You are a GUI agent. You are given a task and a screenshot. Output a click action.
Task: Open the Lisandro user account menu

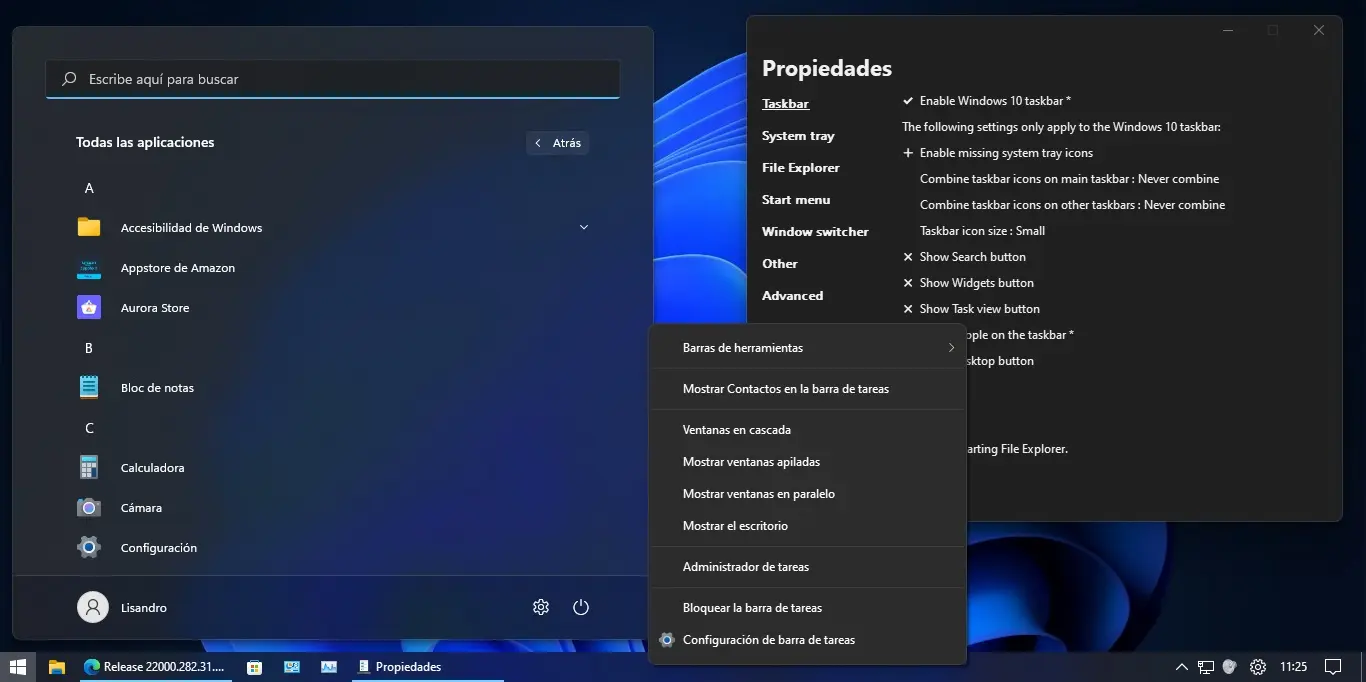click(122, 607)
